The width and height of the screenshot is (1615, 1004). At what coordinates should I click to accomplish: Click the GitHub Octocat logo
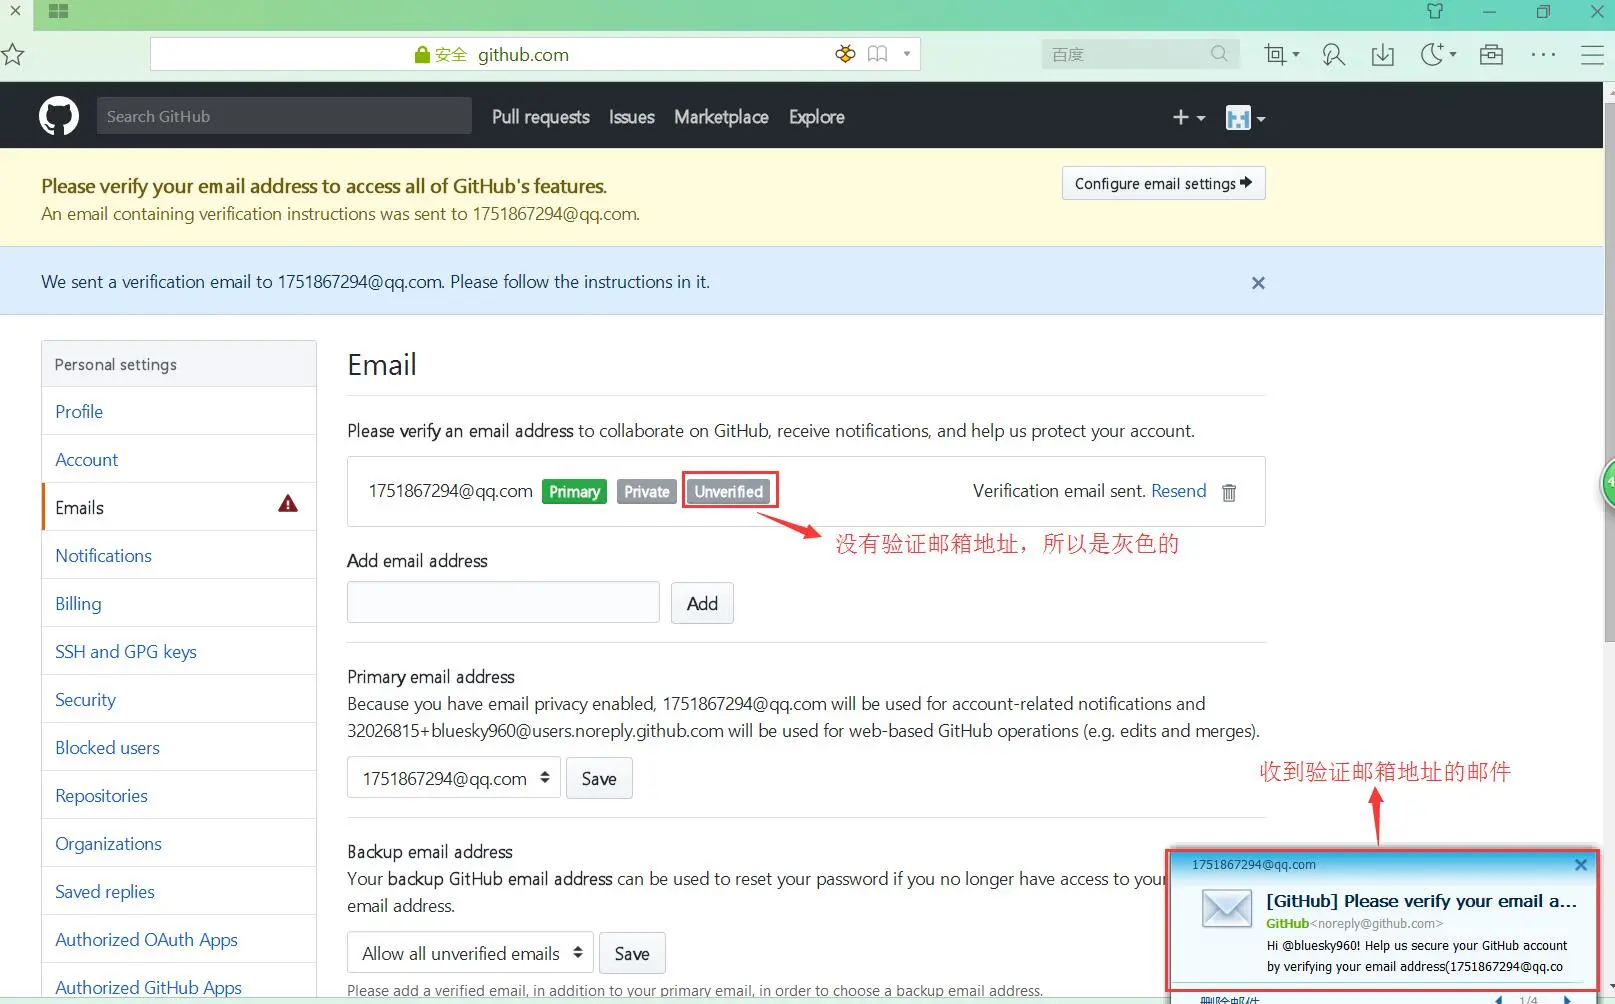(x=59, y=116)
